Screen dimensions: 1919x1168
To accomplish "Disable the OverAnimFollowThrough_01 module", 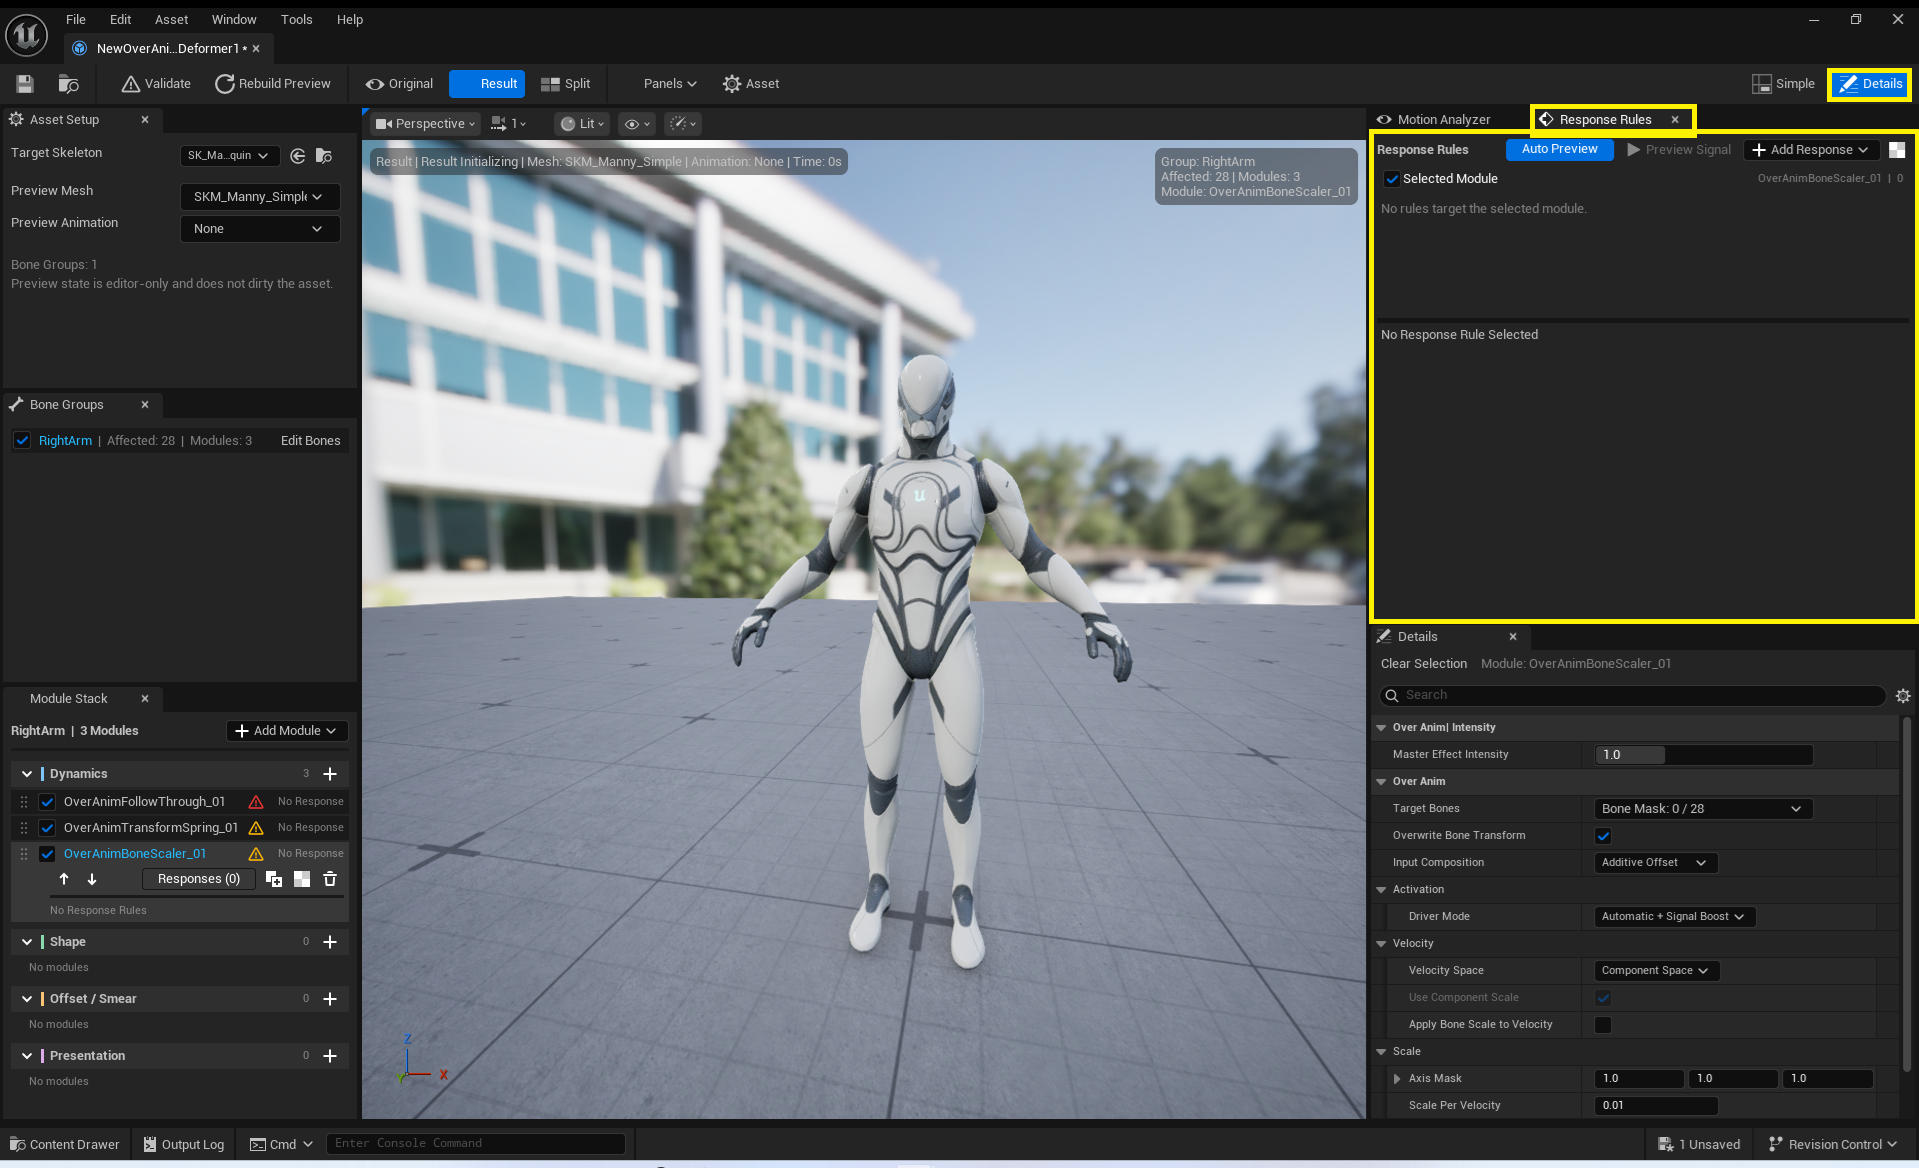I will pos(47,802).
